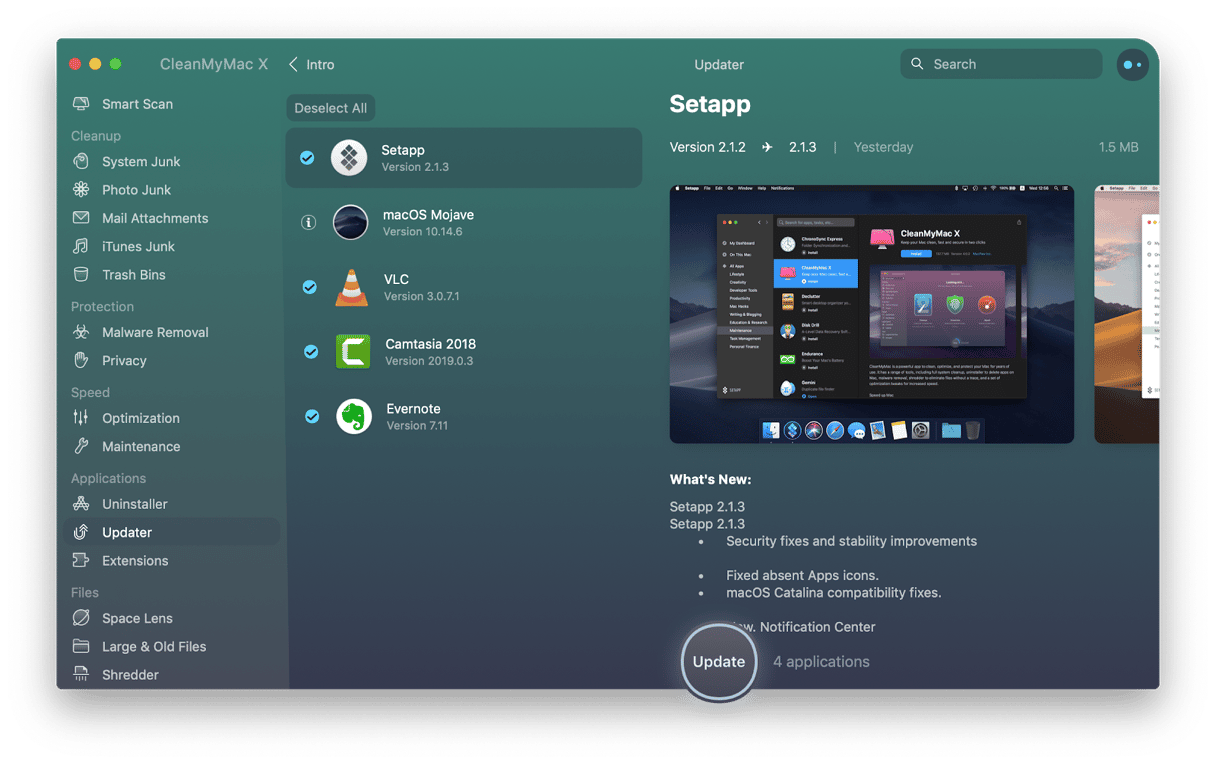Click the Malware Removal biohazard icon
The image size is (1216, 760).
tap(82, 332)
